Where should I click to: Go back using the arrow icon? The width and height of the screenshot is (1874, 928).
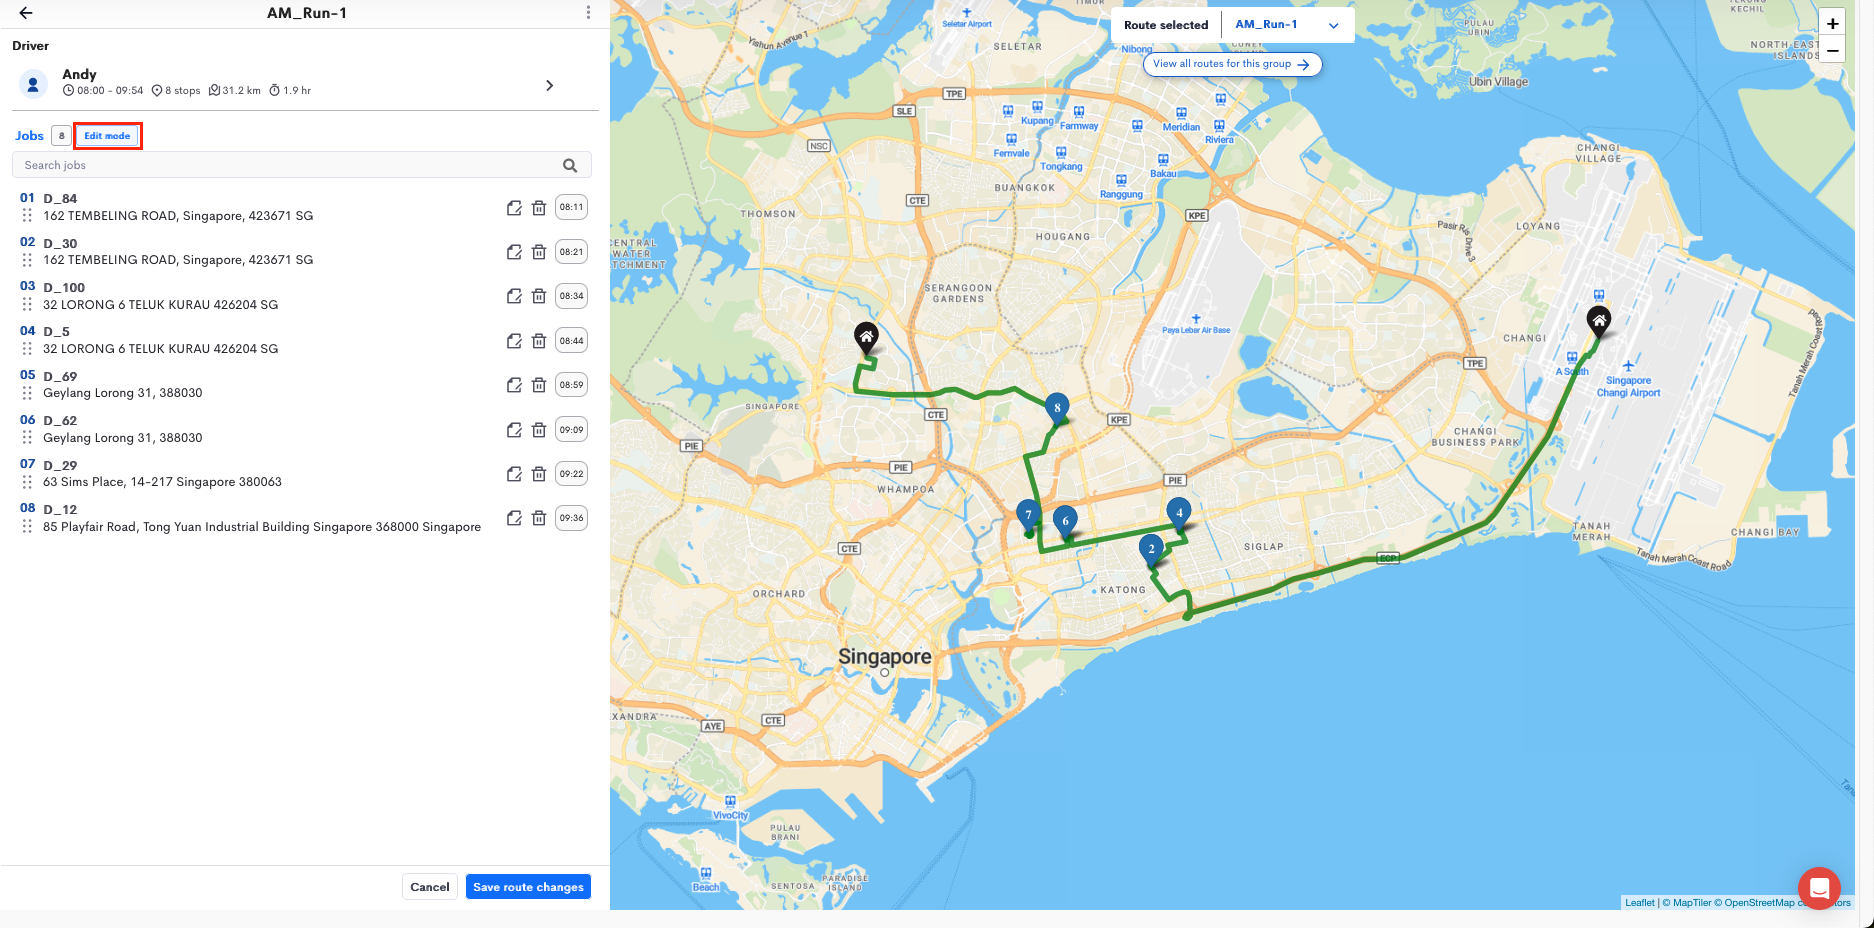click(26, 13)
